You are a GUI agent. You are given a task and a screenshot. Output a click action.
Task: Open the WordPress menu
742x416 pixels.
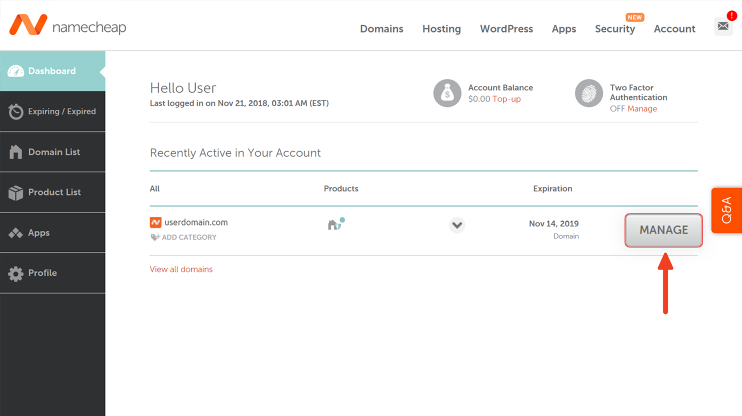[x=506, y=29]
